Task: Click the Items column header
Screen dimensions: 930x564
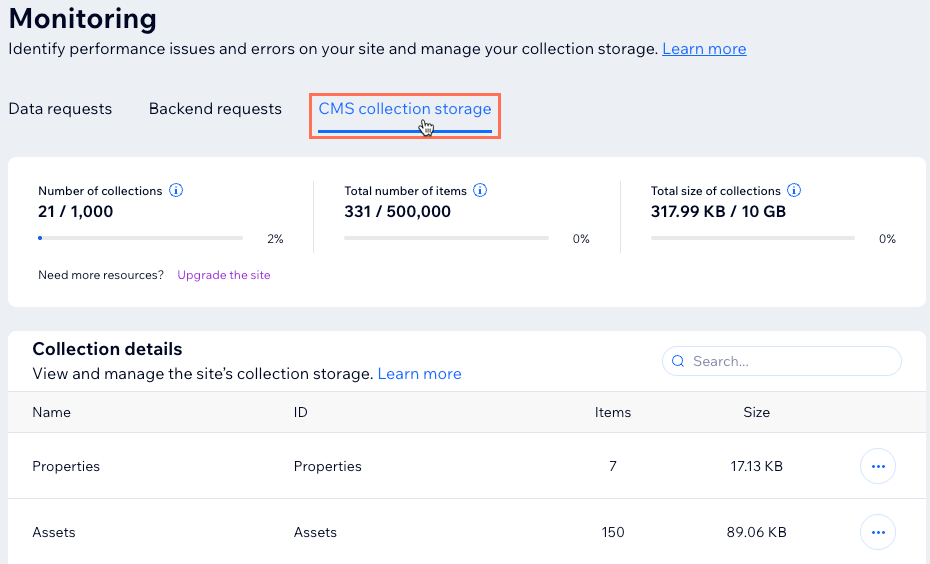Action: [x=613, y=412]
